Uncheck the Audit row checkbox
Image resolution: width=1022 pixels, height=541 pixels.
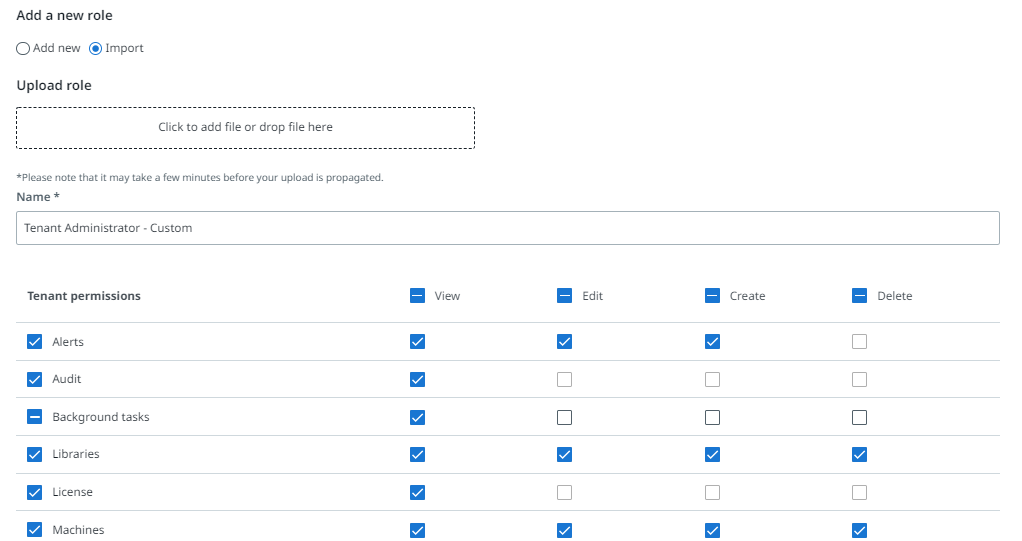pyautogui.click(x=34, y=380)
